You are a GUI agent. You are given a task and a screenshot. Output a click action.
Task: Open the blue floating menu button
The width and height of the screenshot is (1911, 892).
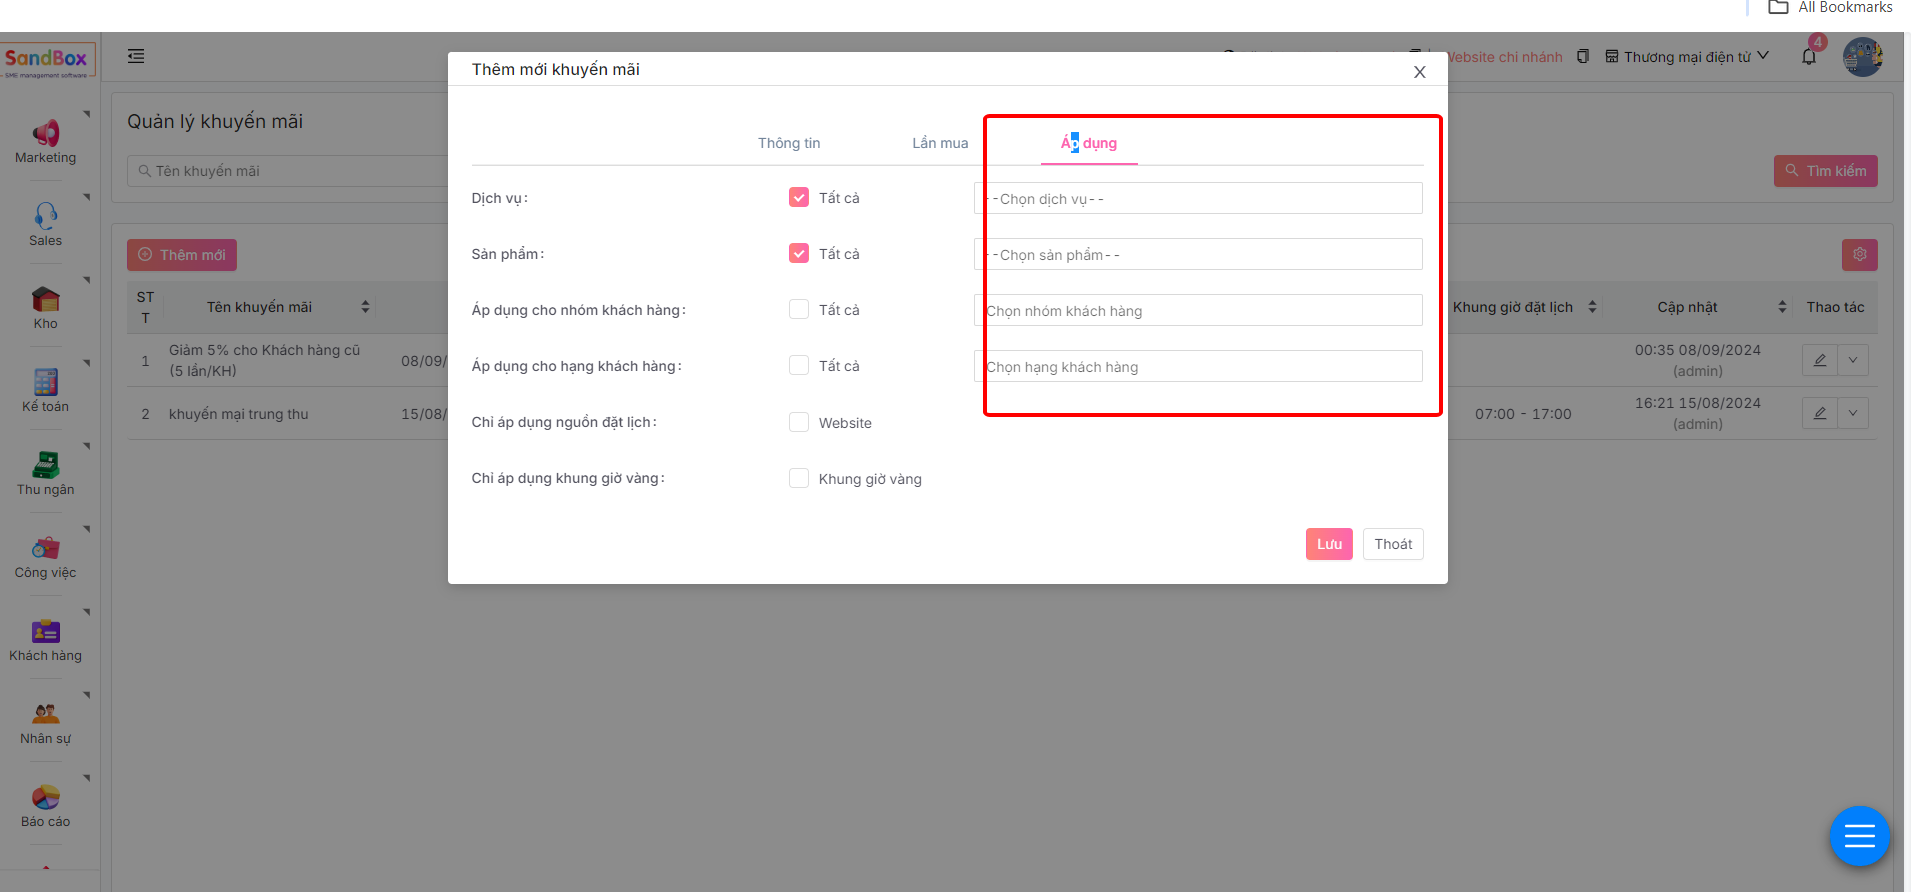(1858, 835)
